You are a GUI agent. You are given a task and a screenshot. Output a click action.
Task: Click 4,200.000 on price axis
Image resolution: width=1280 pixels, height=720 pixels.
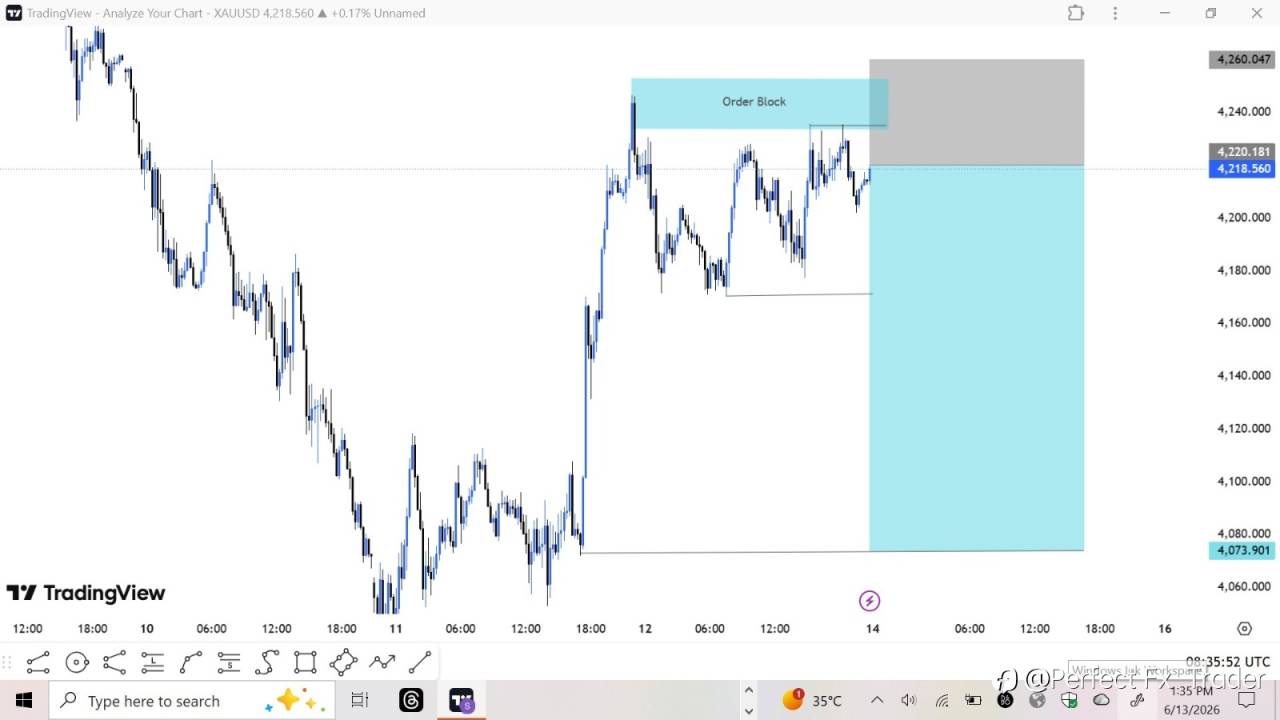click(x=1243, y=217)
